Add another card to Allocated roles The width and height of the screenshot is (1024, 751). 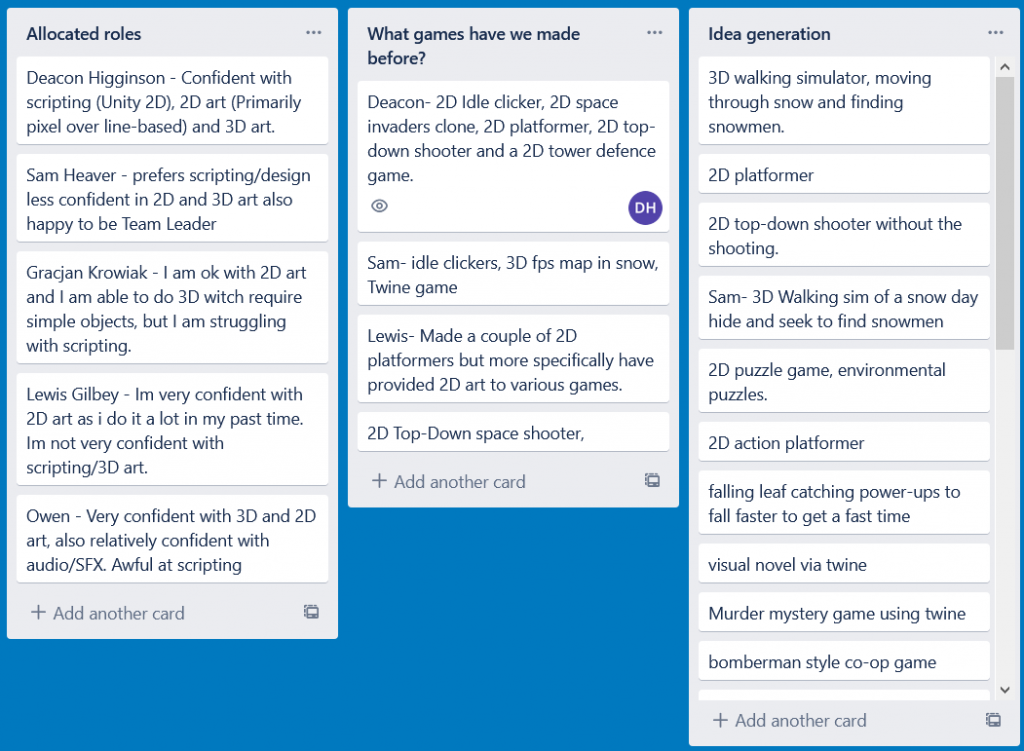108,613
